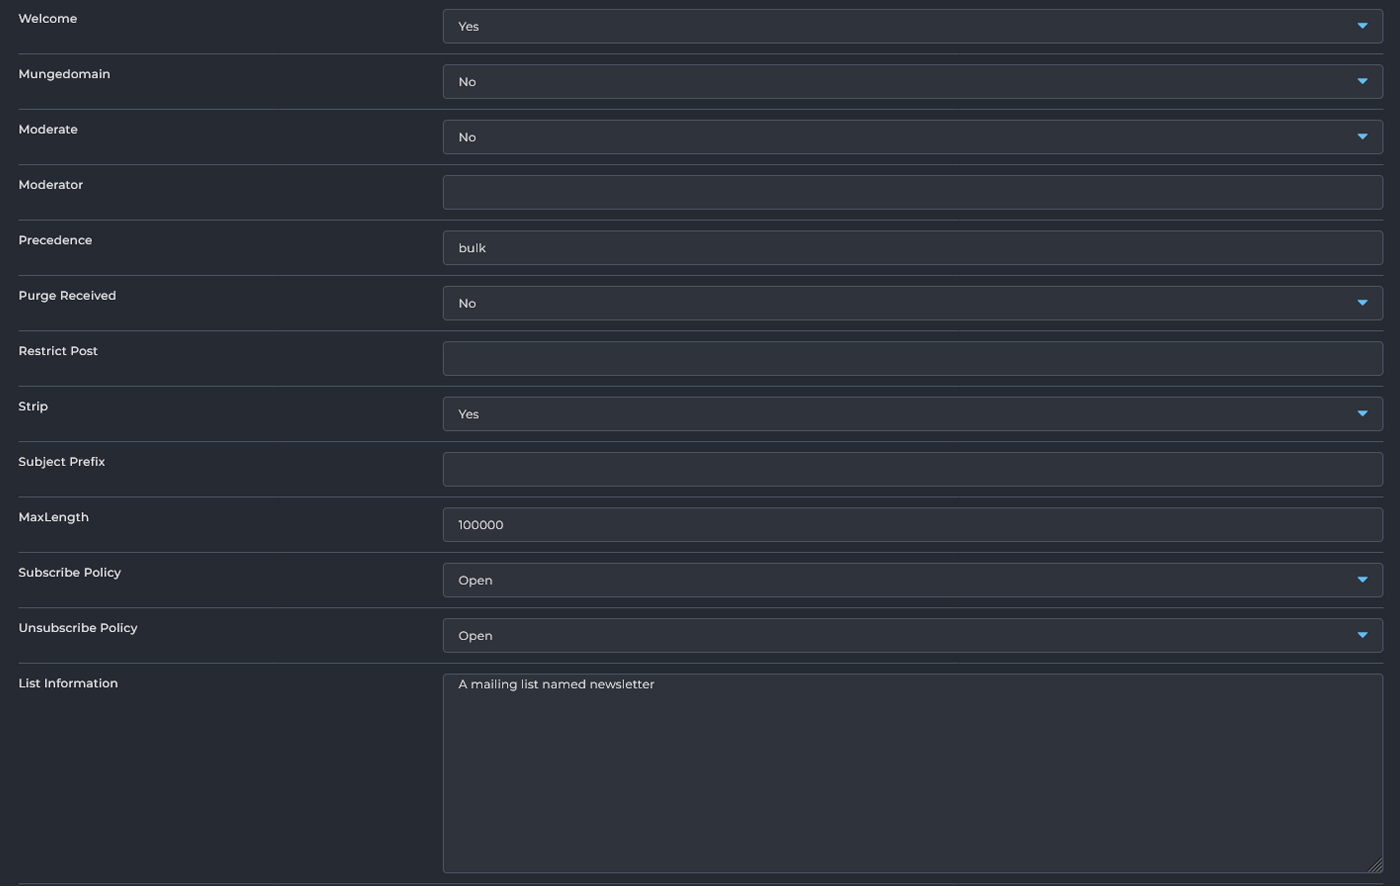Open the Moderate dropdown set to No
The height and width of the screenshot is (886, 1400).
click(x=911, y=137)
